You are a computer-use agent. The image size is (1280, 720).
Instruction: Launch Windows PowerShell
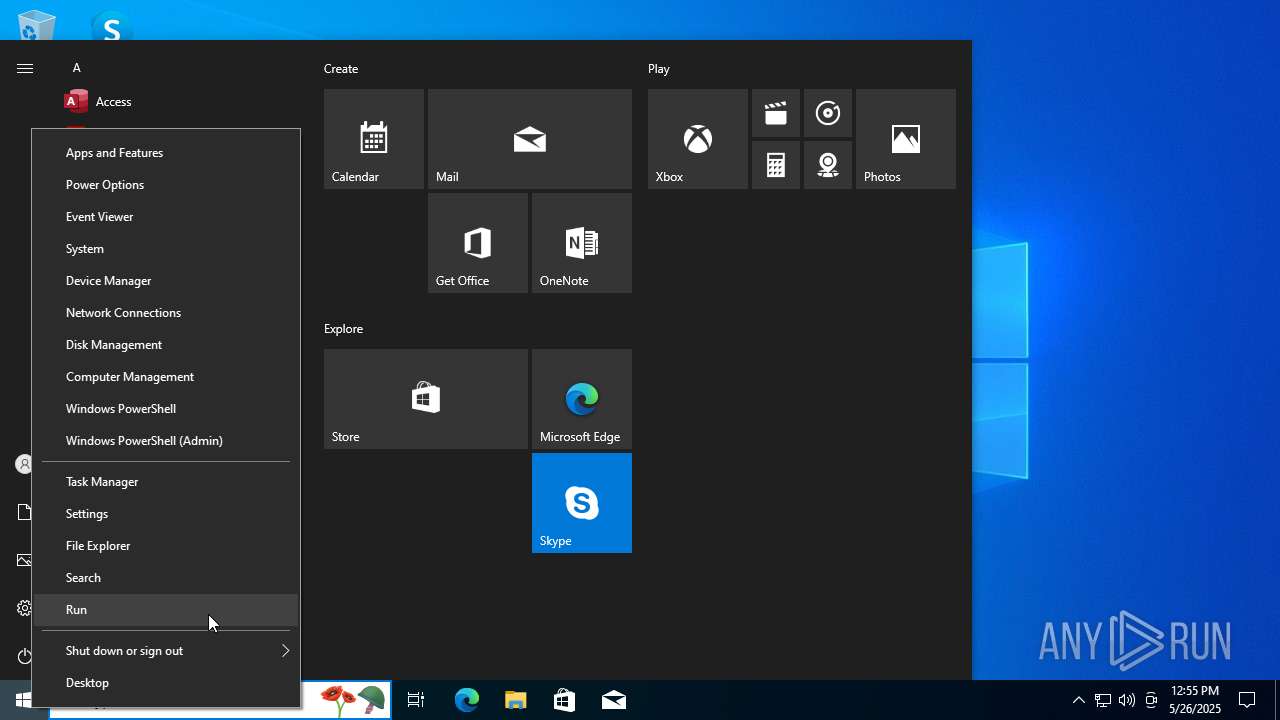[x=166, y=409]
